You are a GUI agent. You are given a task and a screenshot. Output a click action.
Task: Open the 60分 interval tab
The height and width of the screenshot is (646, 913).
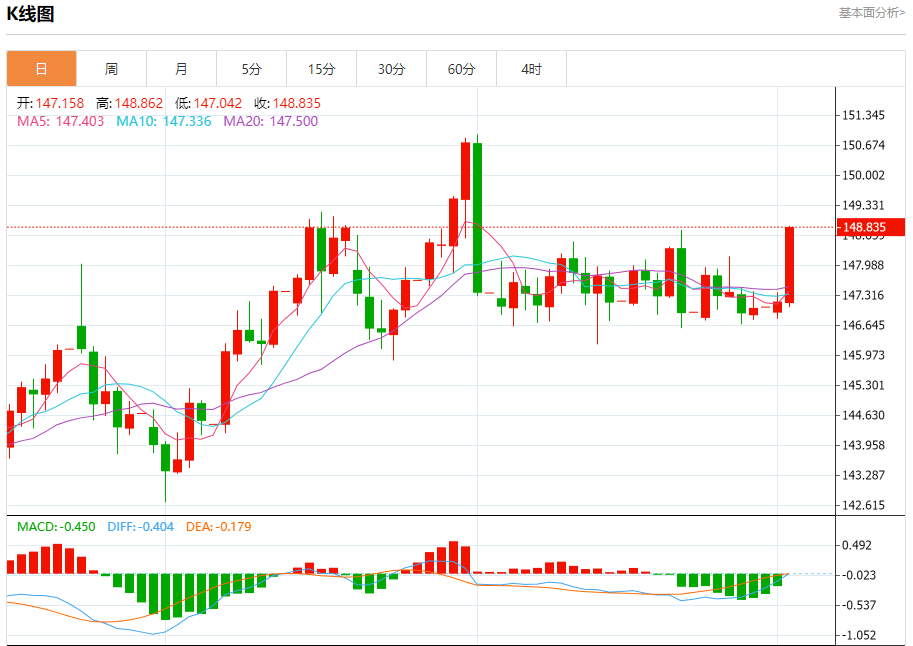pyautogui.click(x=461, y=69)
